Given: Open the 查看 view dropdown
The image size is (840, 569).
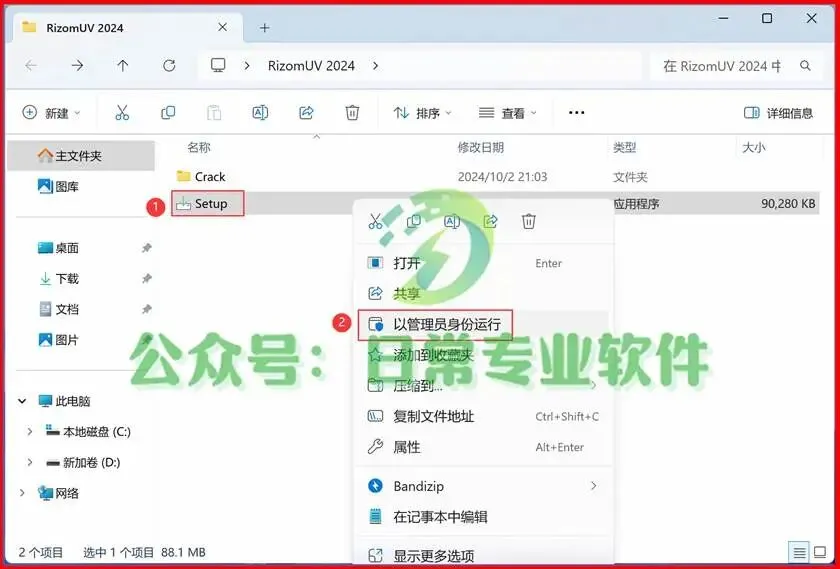Looking at the screenshot, I should click(x=507, y=113).
